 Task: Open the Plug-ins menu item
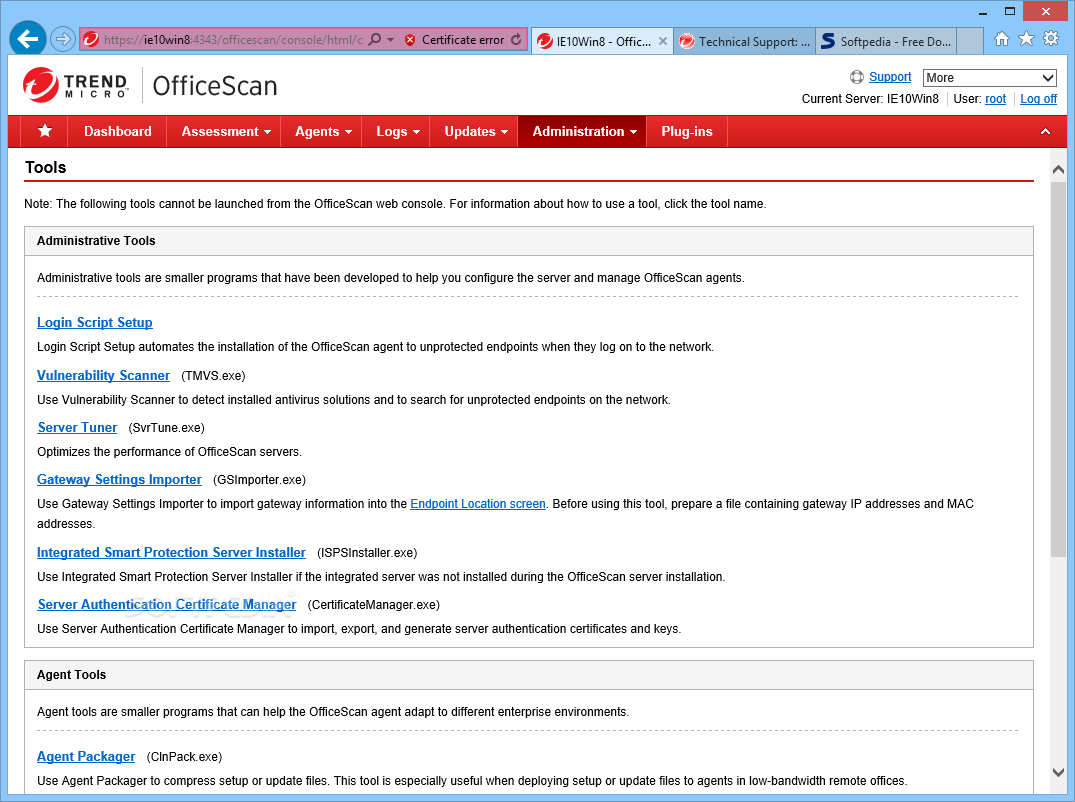(x=686, y=131)
